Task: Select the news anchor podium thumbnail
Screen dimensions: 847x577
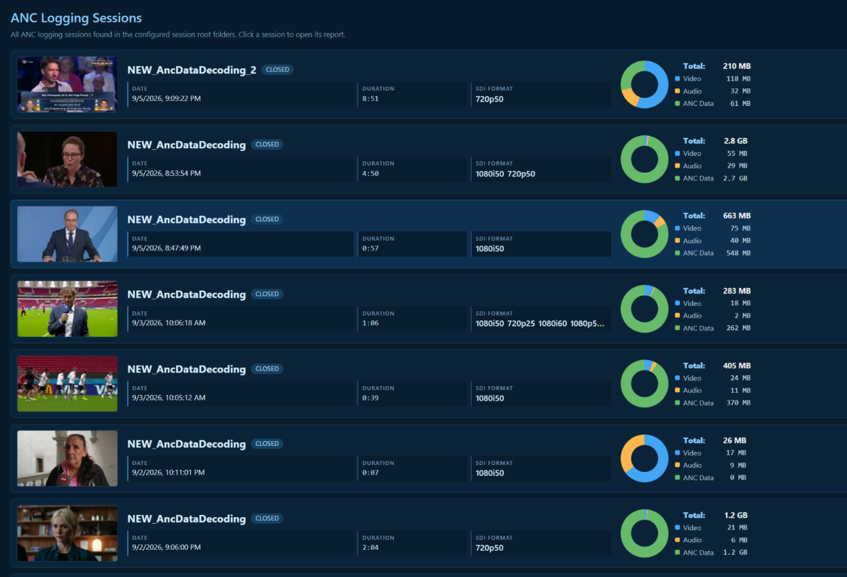Action: click(x=67, y=234)
